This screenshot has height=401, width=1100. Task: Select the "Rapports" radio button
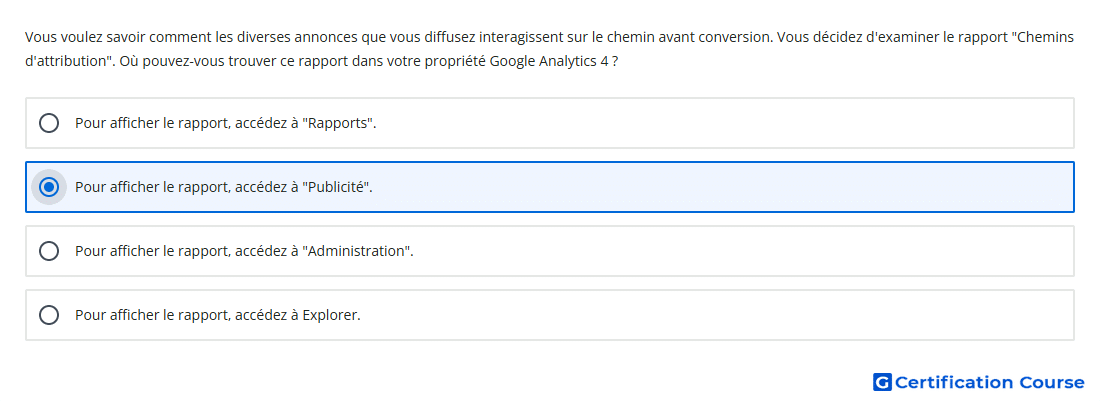48,123
